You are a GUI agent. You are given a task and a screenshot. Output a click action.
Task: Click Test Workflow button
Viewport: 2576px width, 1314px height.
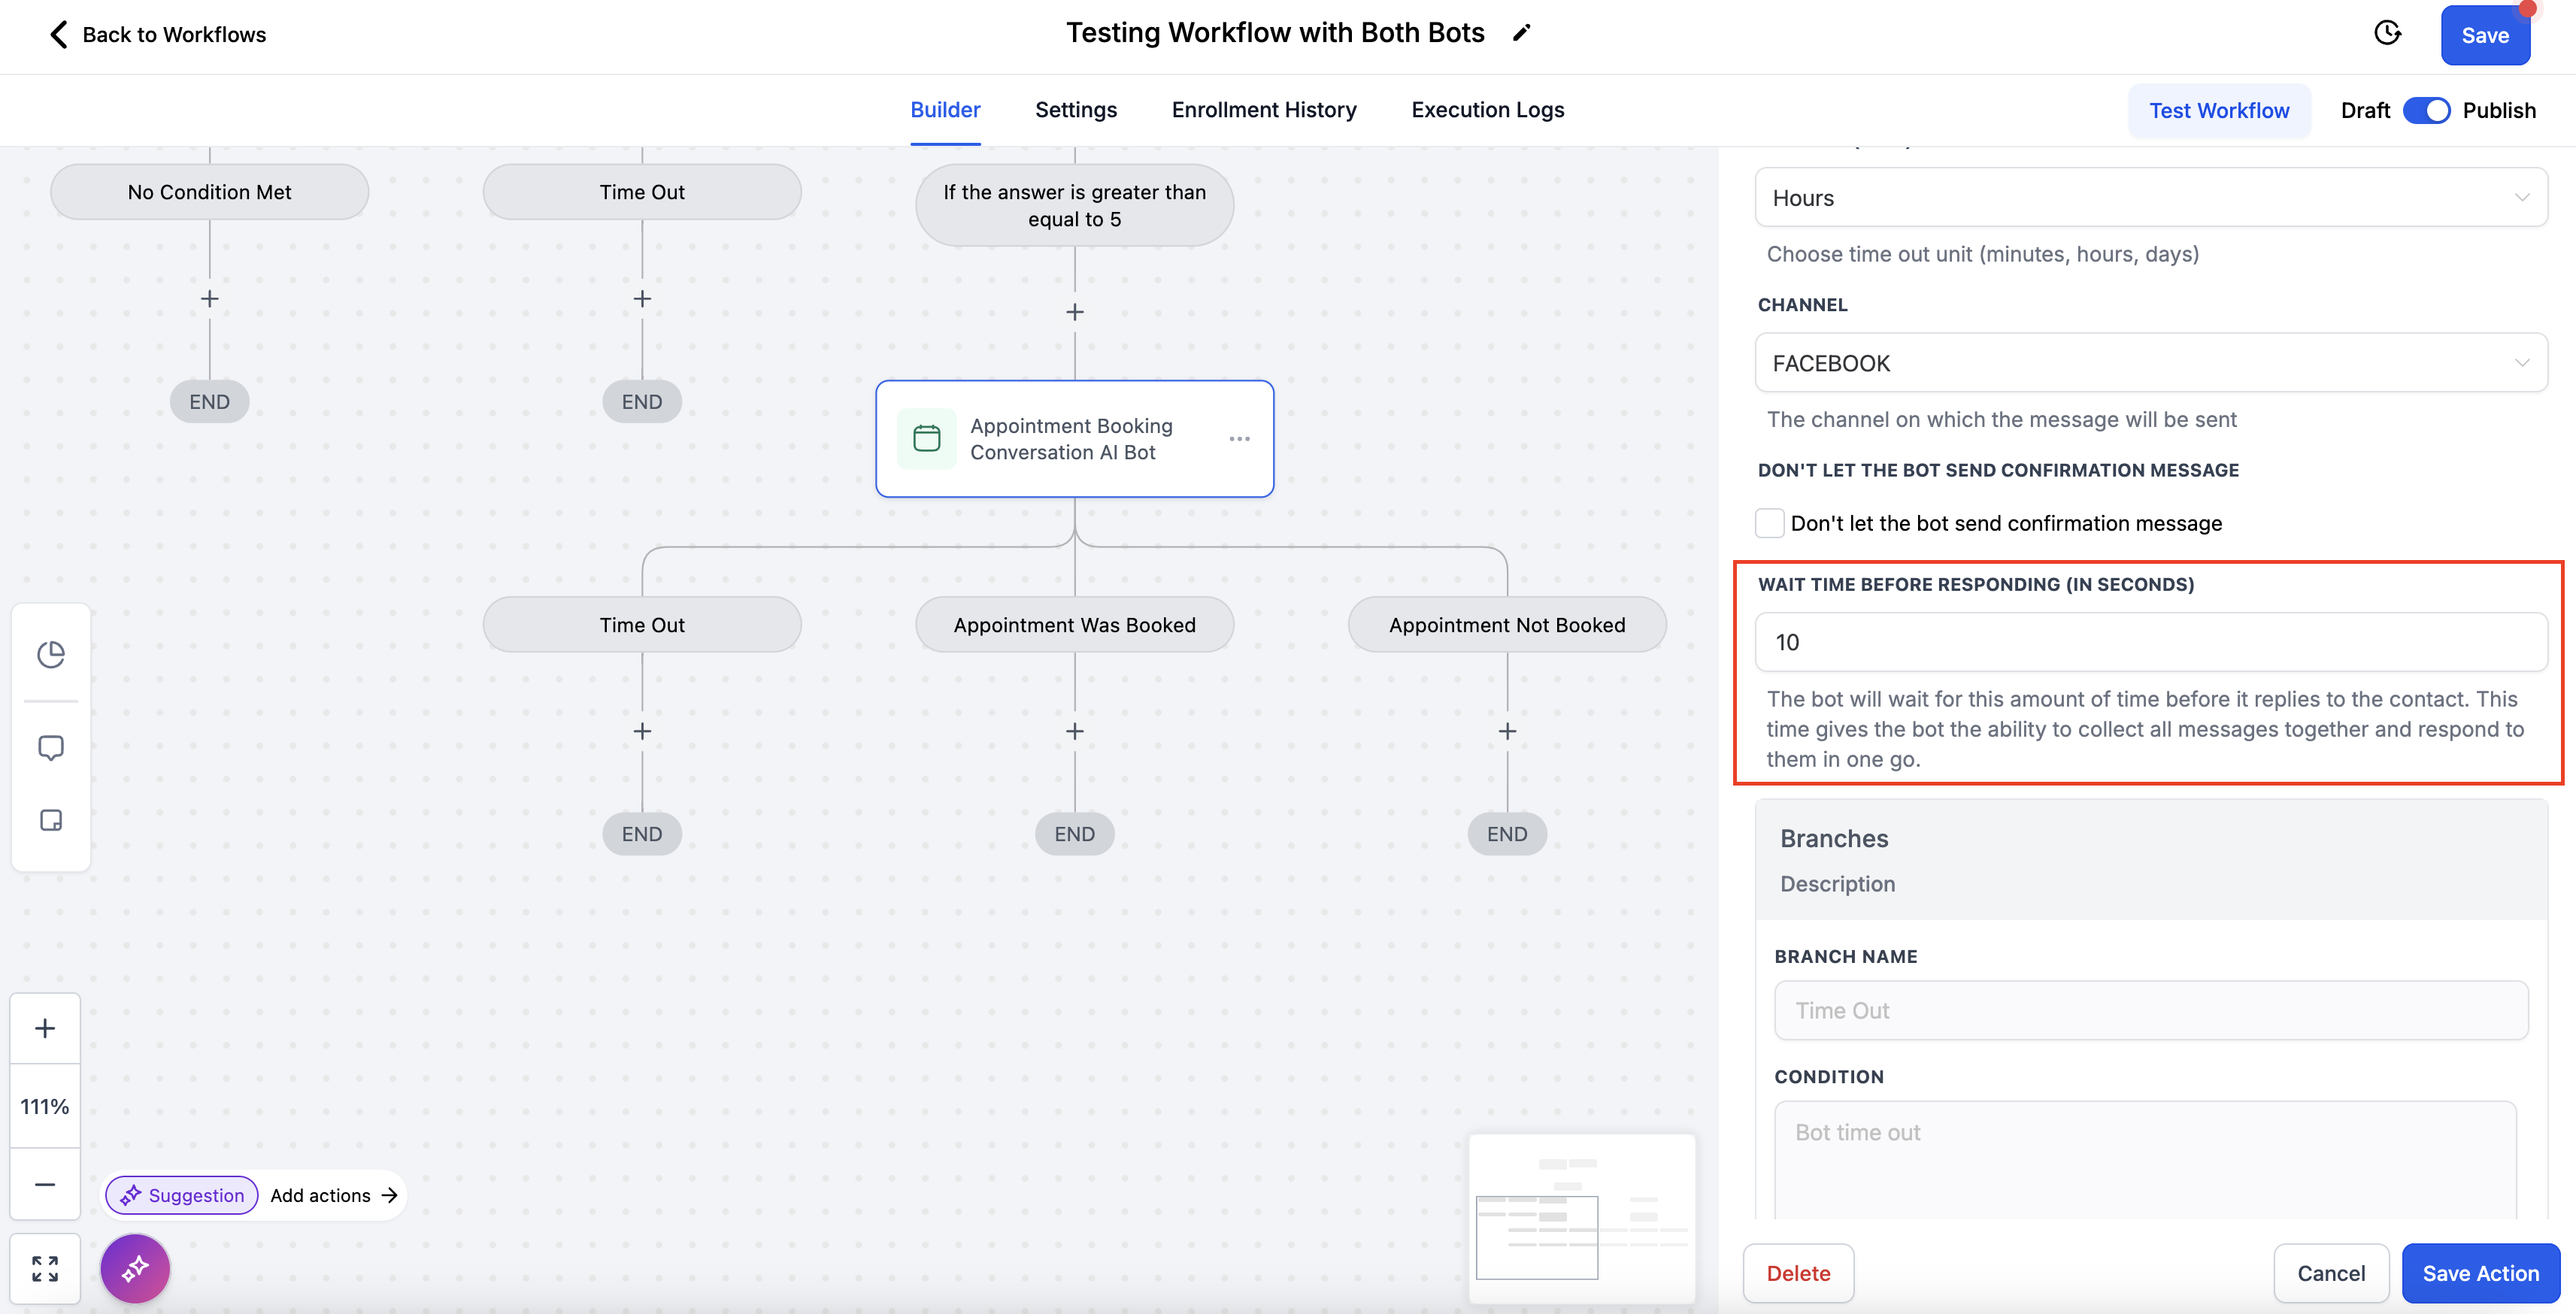click(x=2219, y=110)
